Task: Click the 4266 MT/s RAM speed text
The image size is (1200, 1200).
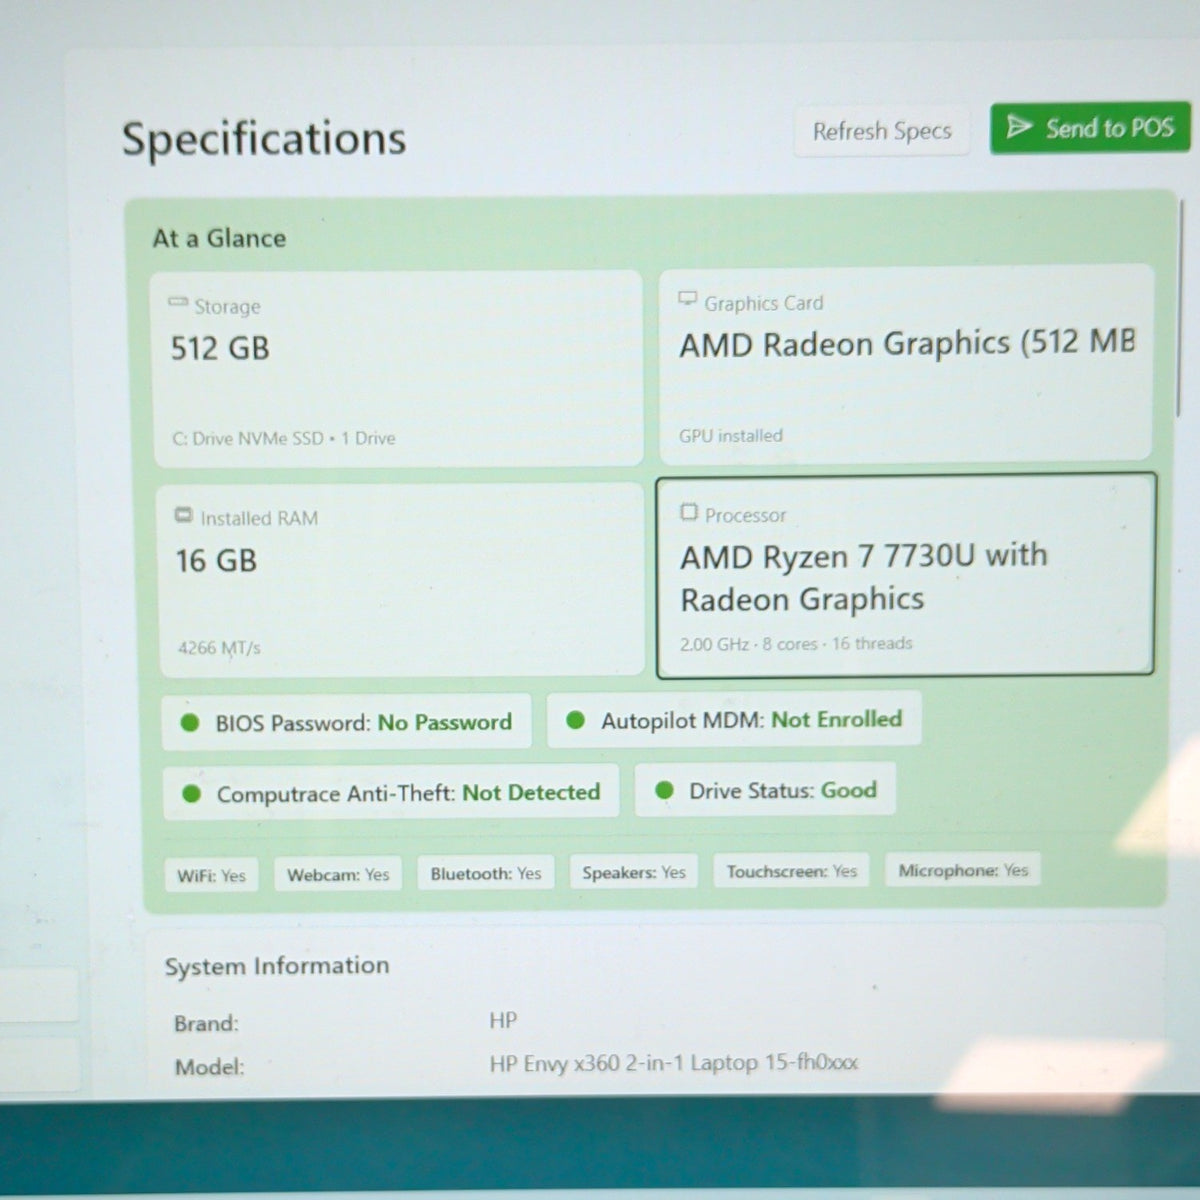Action: coord(219,647)
